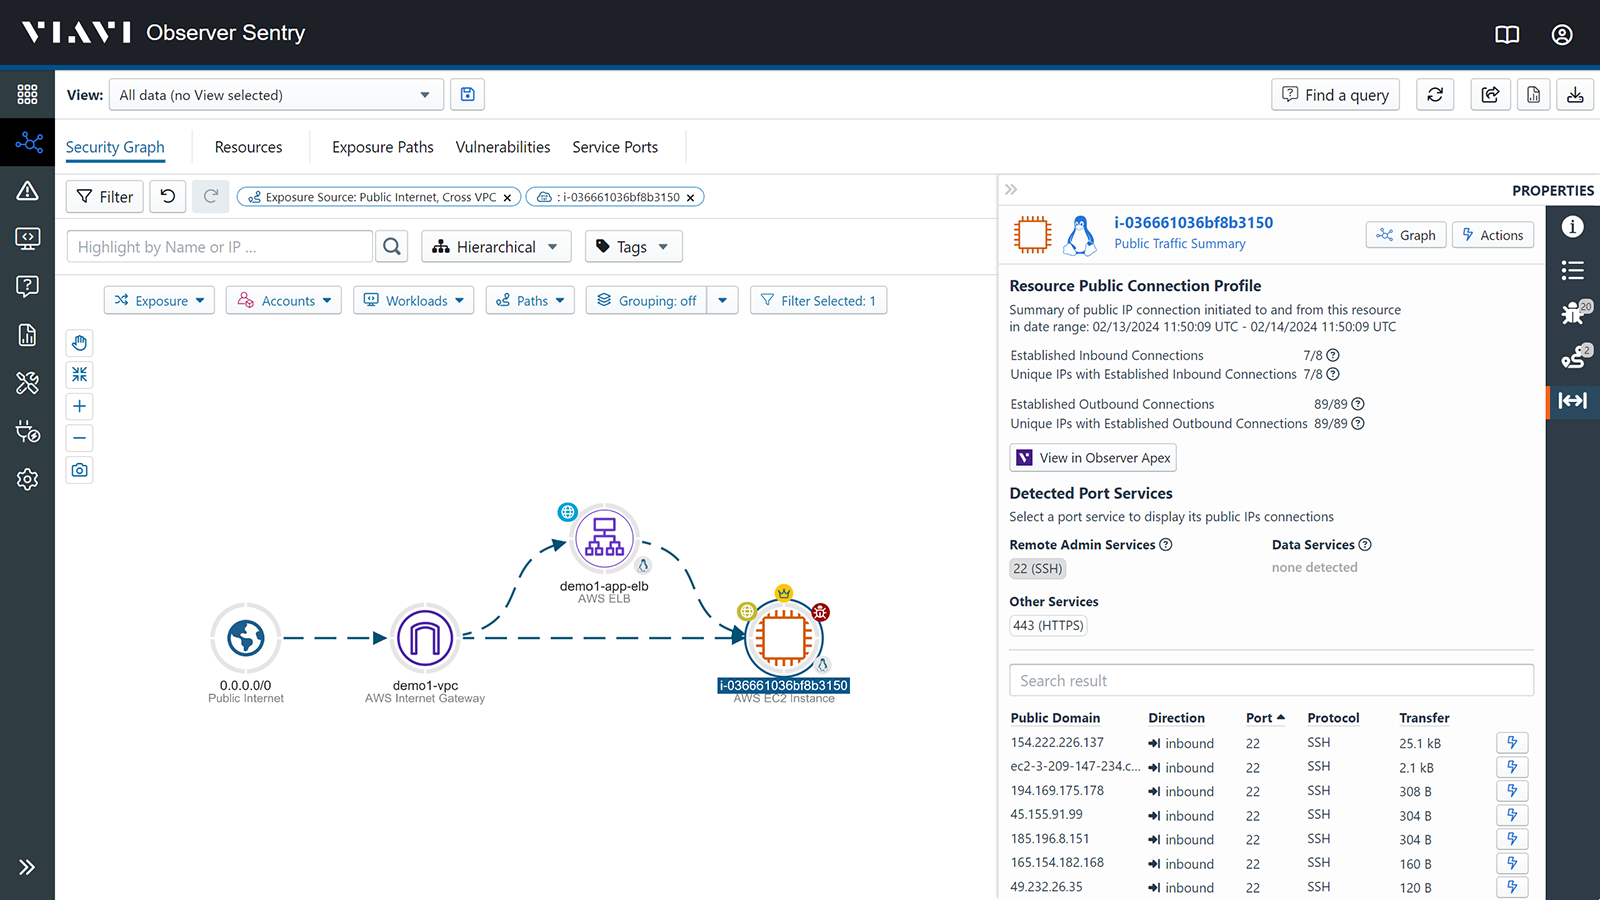This screenshot has height=900, width=1600.
Task: Fit graph to screen
Action: click(79, 374)
